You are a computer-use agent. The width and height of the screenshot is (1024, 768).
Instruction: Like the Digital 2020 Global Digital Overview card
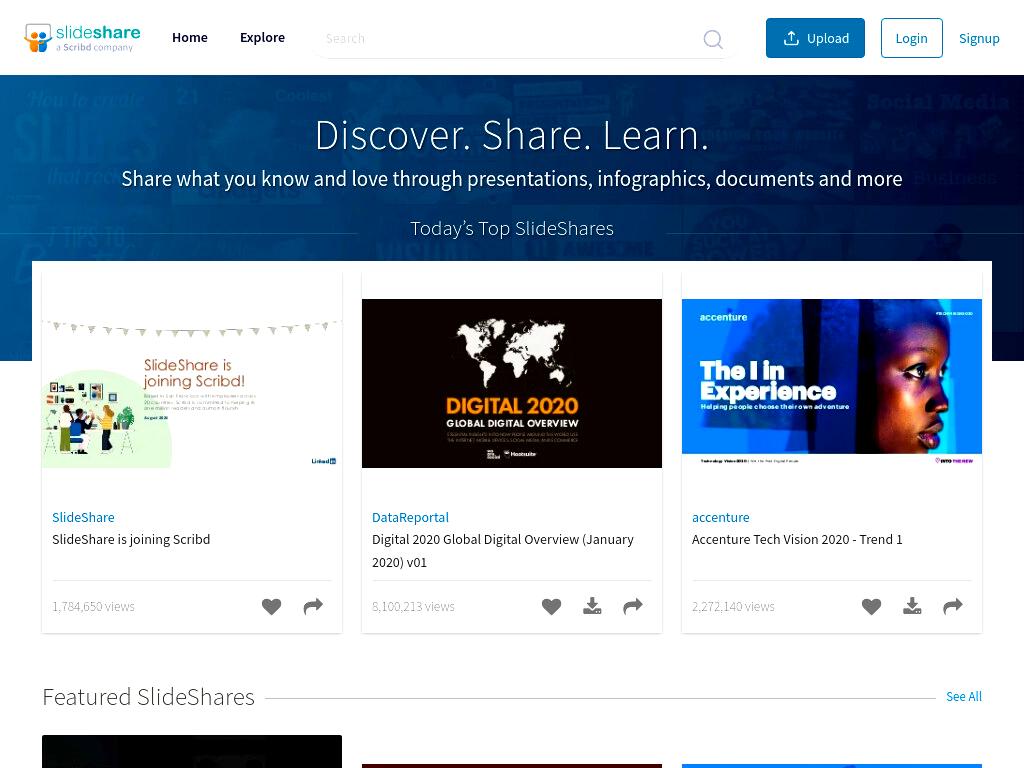551,607
